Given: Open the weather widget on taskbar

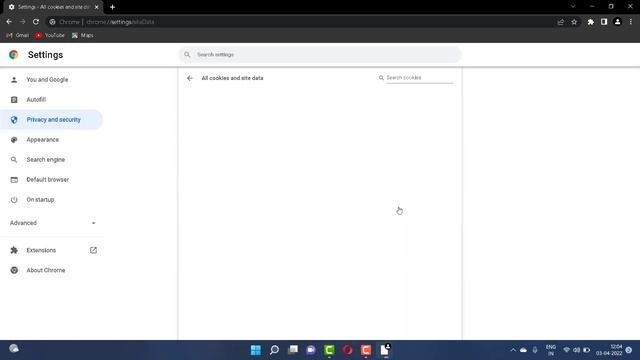Looking at the screenshot, I should click(14, 349).
